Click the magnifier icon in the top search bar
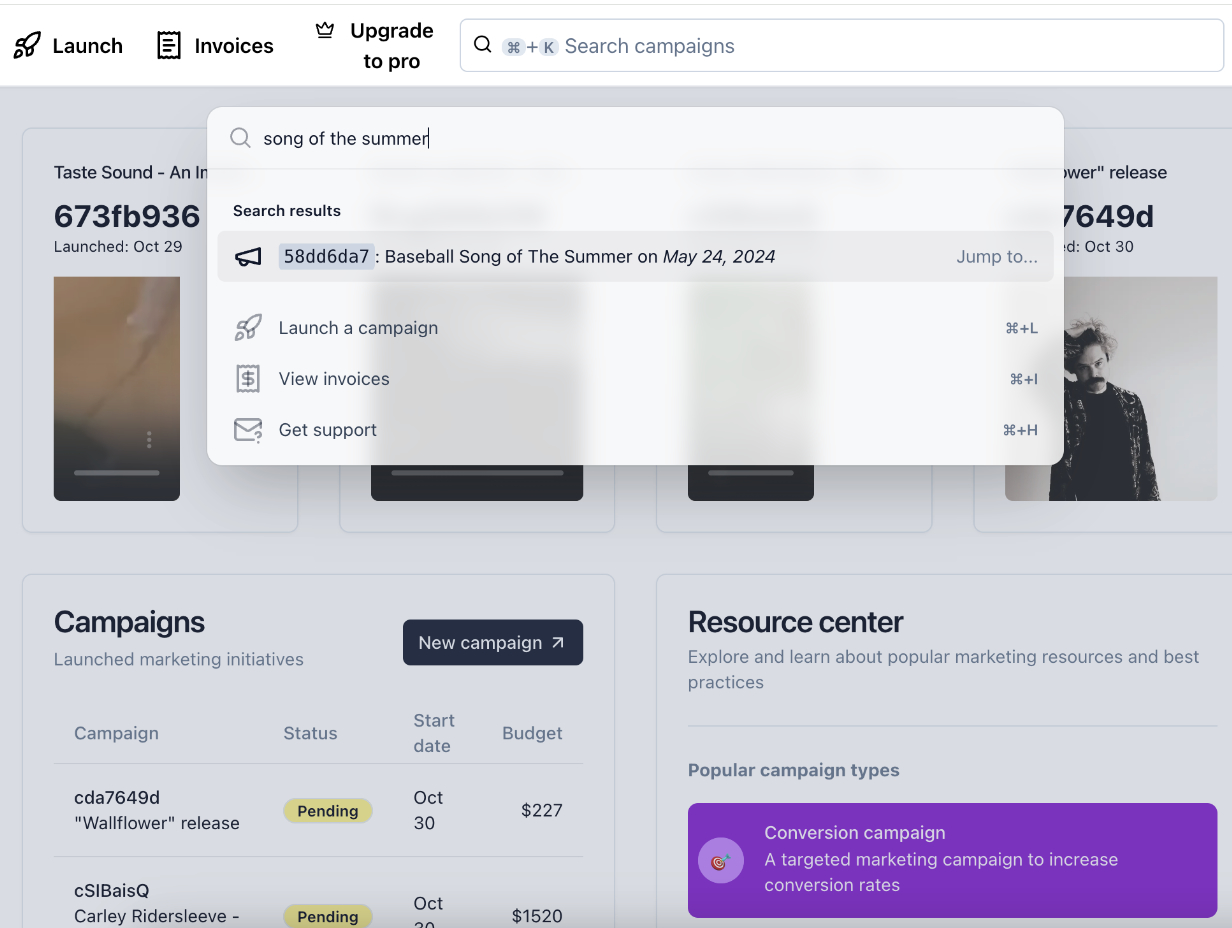1232x928 pixels. tap(483, 45)
